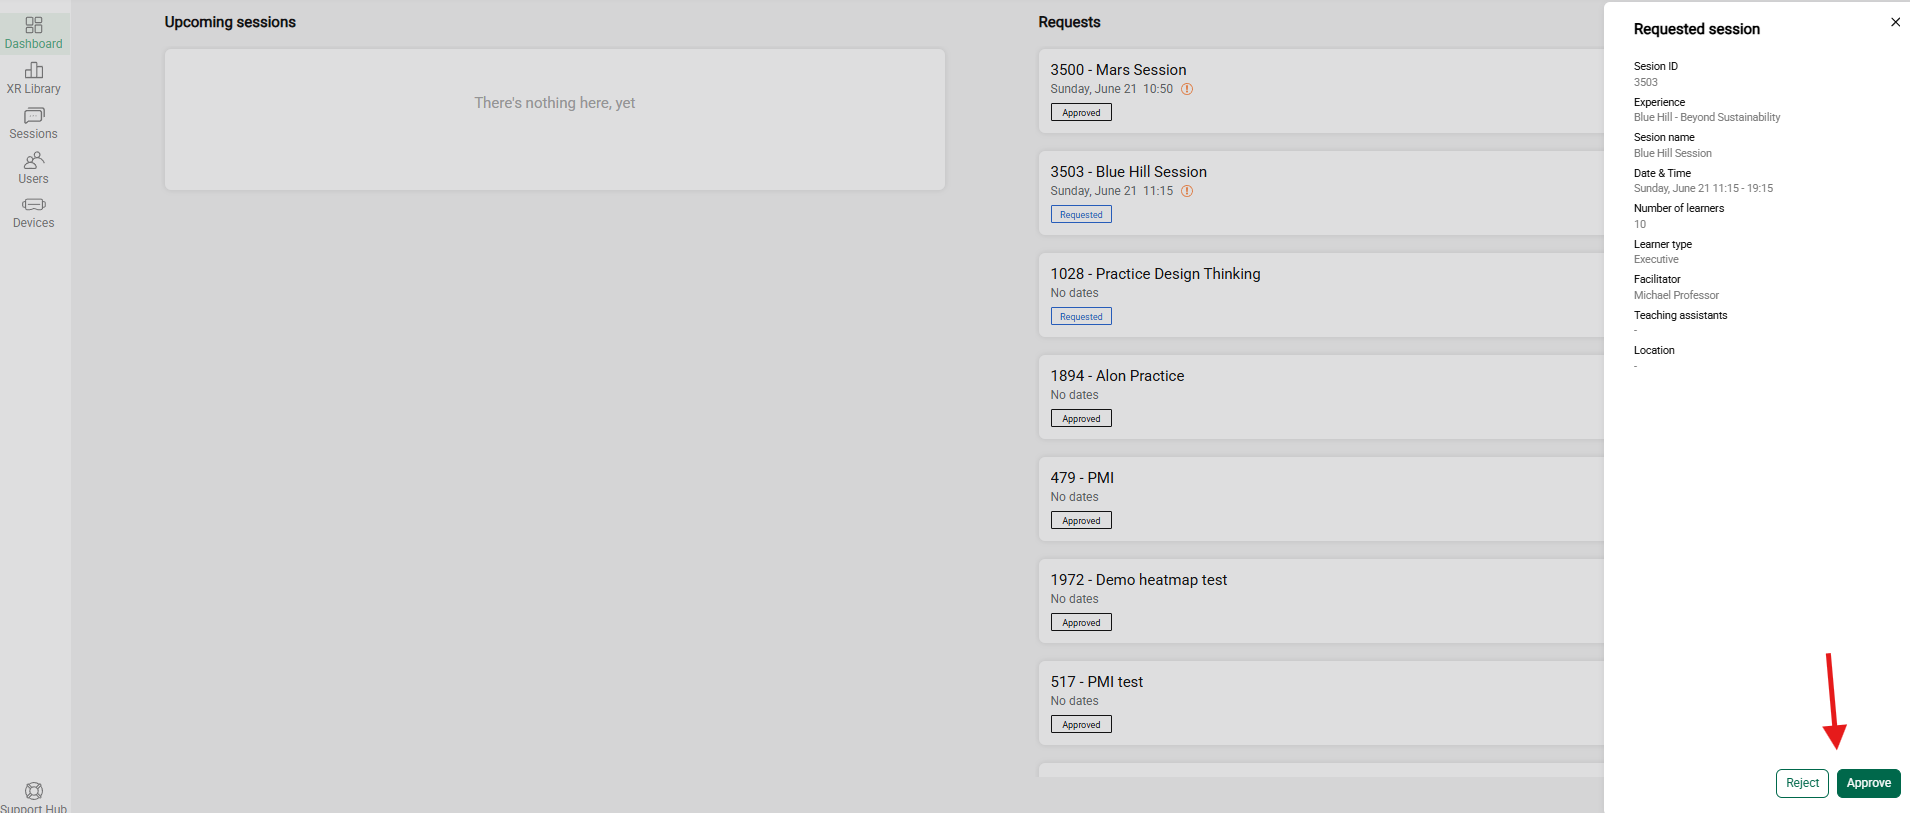1910x813 pixels.
Task: Click 'No dates' under 479 - PMI
Action: click(x=1074, y=497)
